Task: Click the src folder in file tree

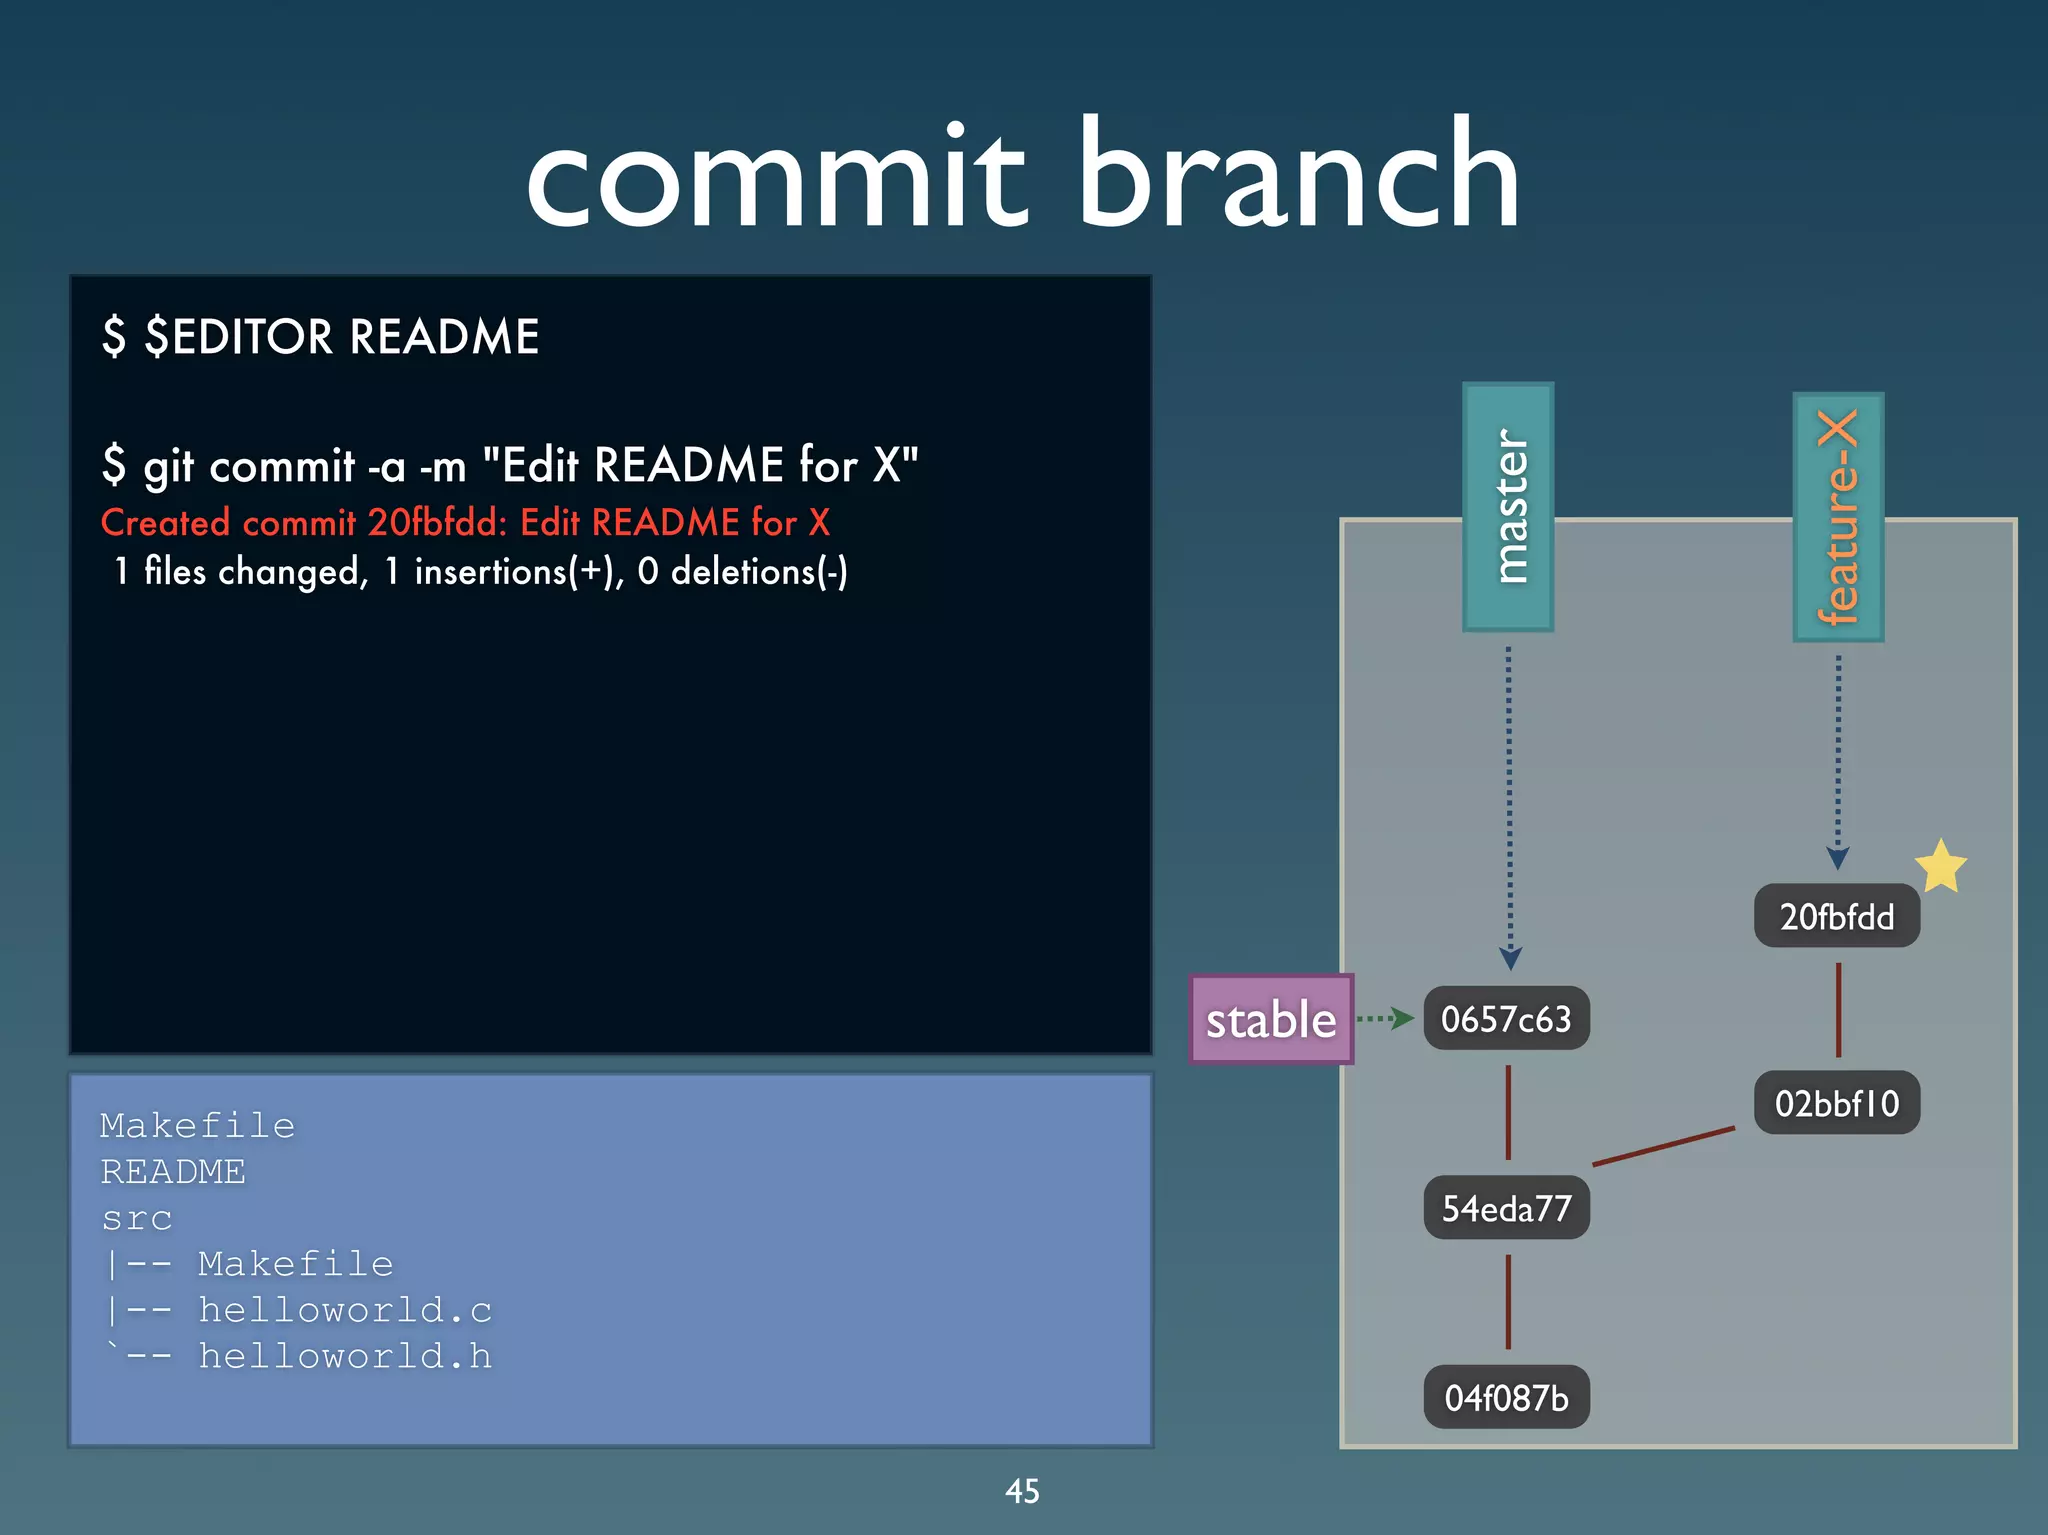Action: coord(137,1218)
